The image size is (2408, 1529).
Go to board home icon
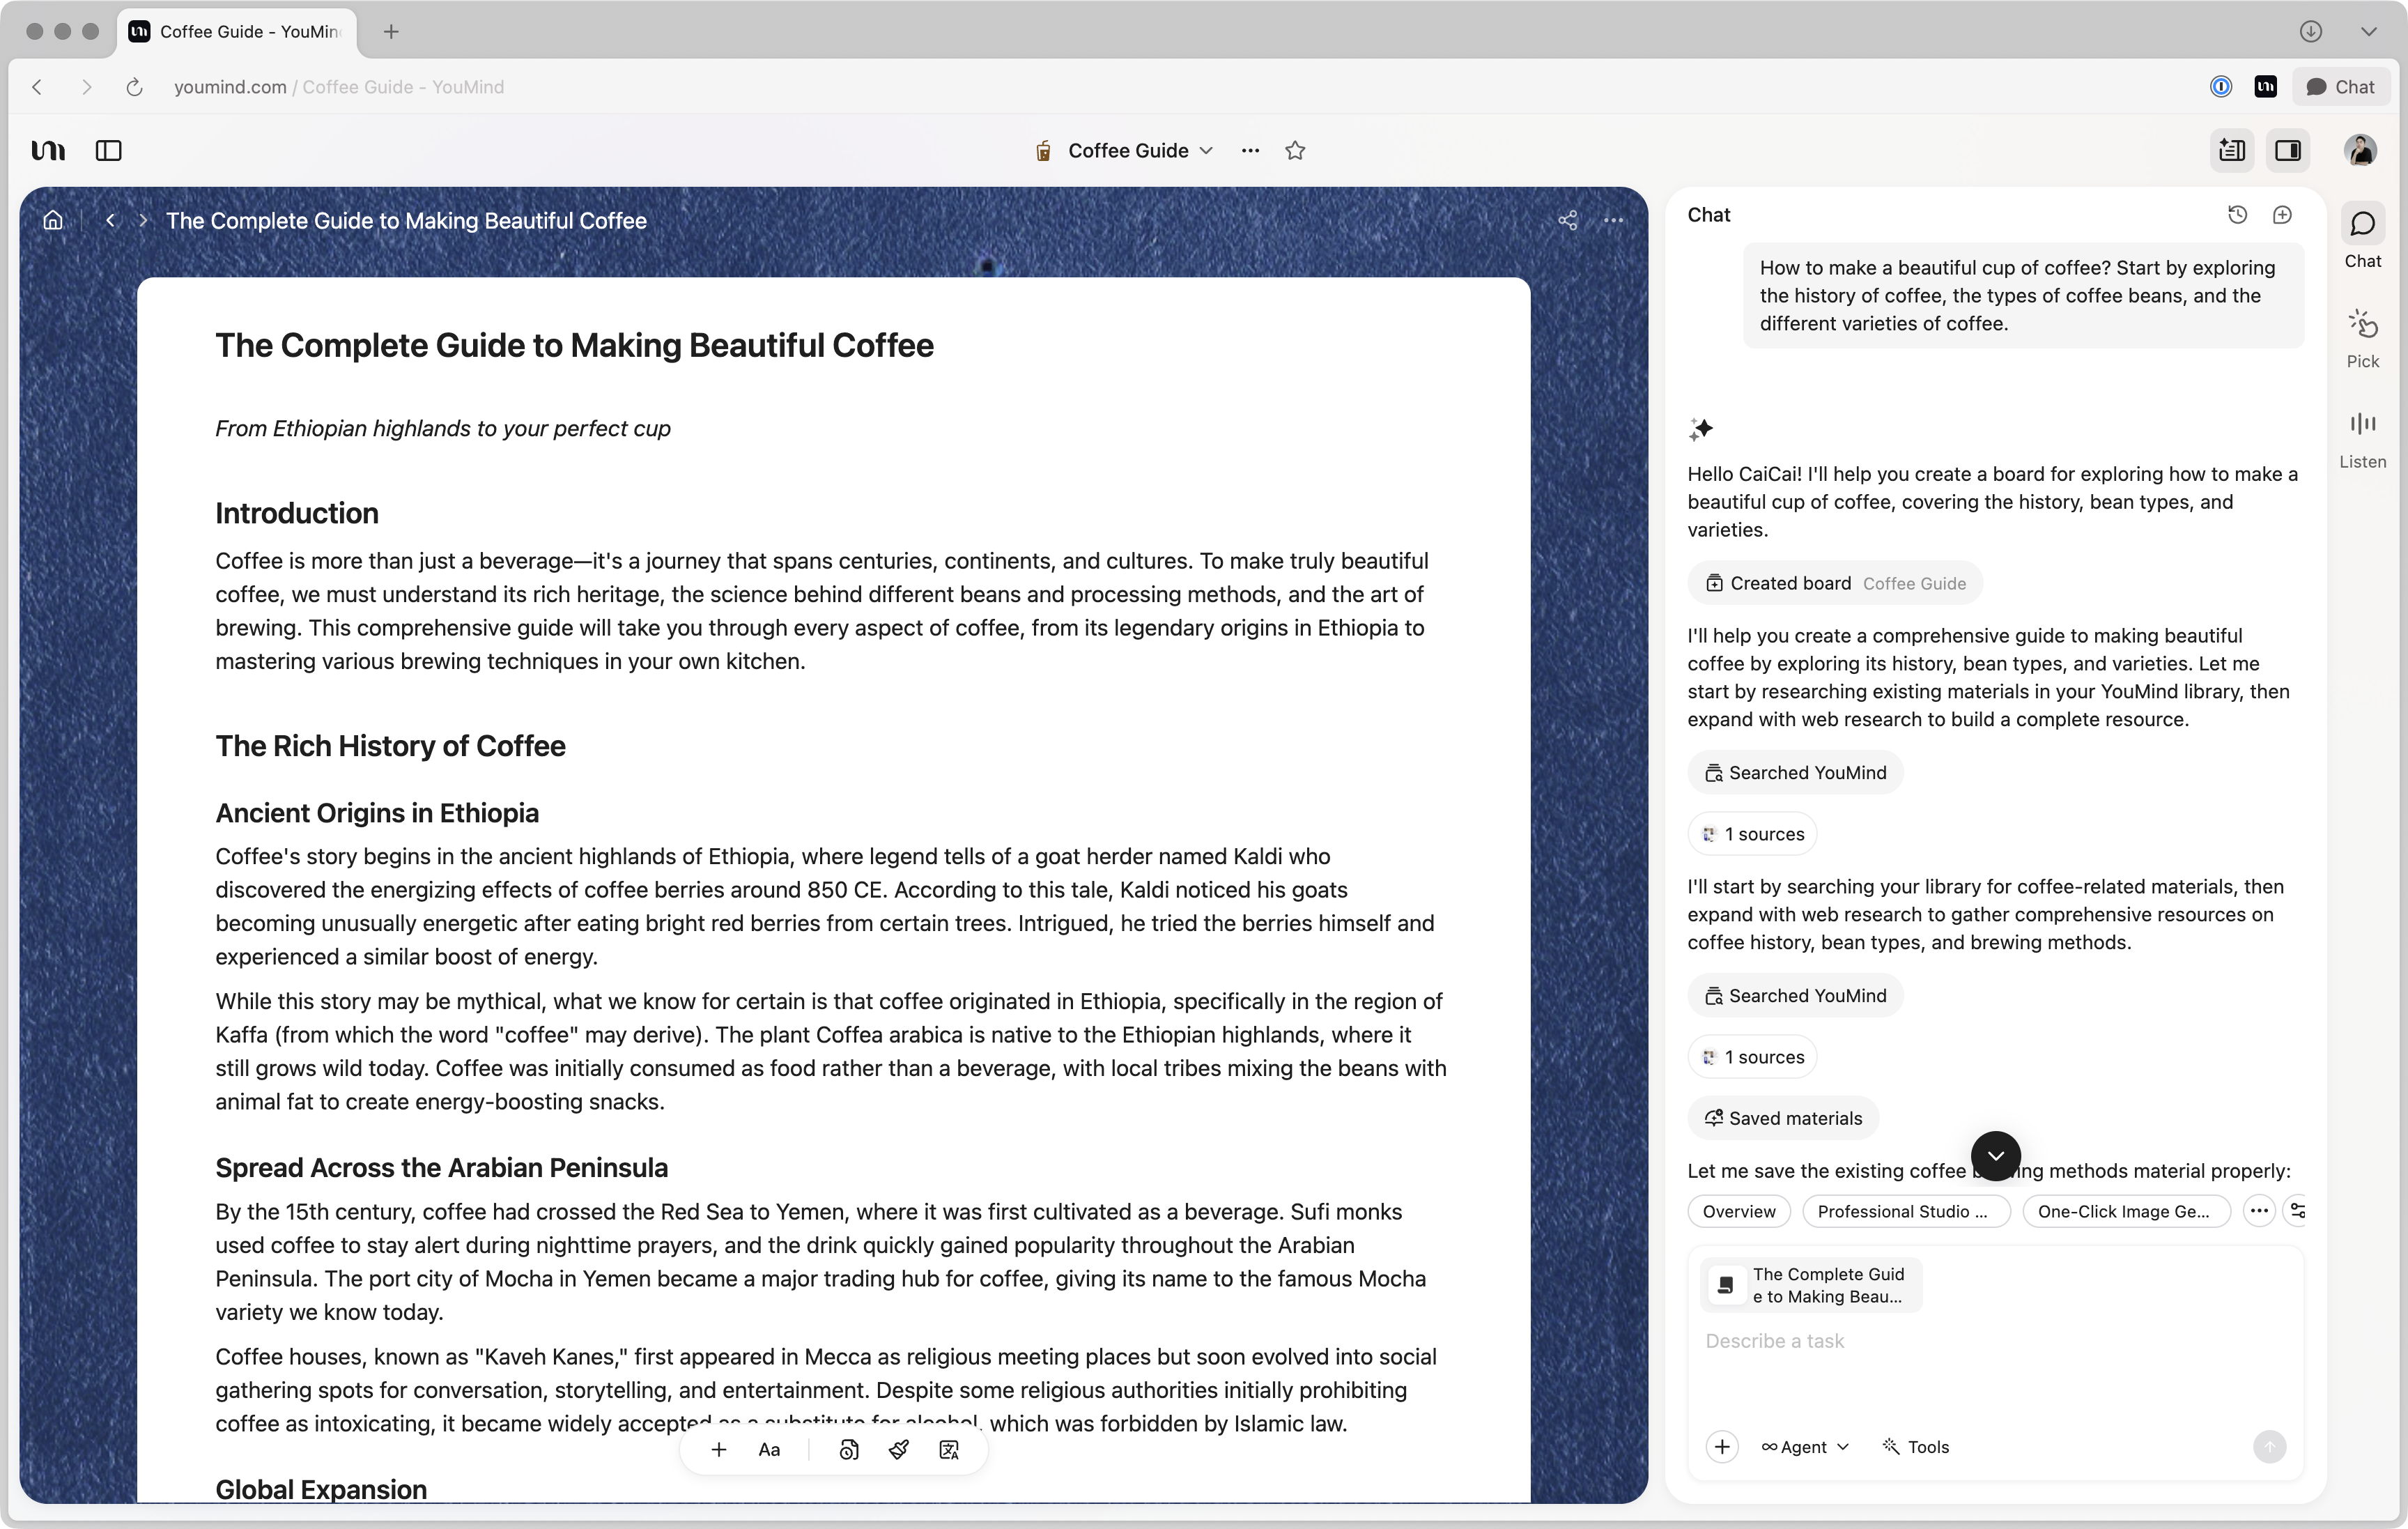pos(53,221)
